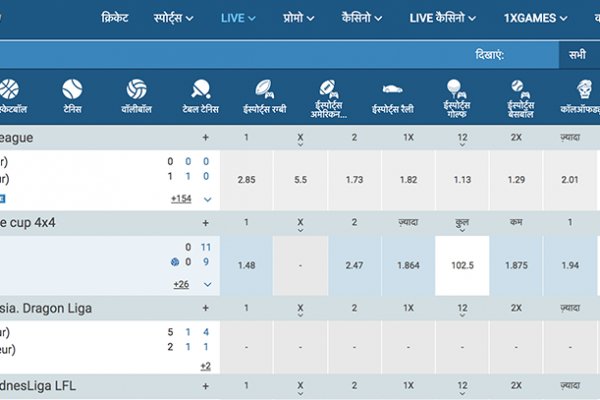Image resolution: width=600 pixels, height=400 pixels.
Task: Open the क्रिकेट menu item
Action: [x=120, y=18]
